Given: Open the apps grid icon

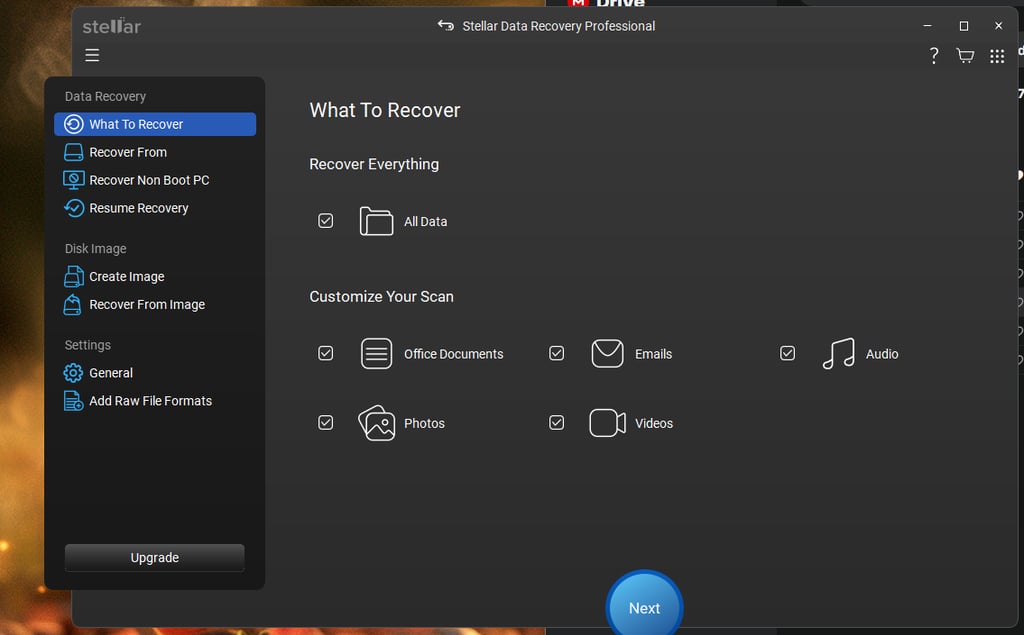Looking at the screenshot, I should pos(997,56).
